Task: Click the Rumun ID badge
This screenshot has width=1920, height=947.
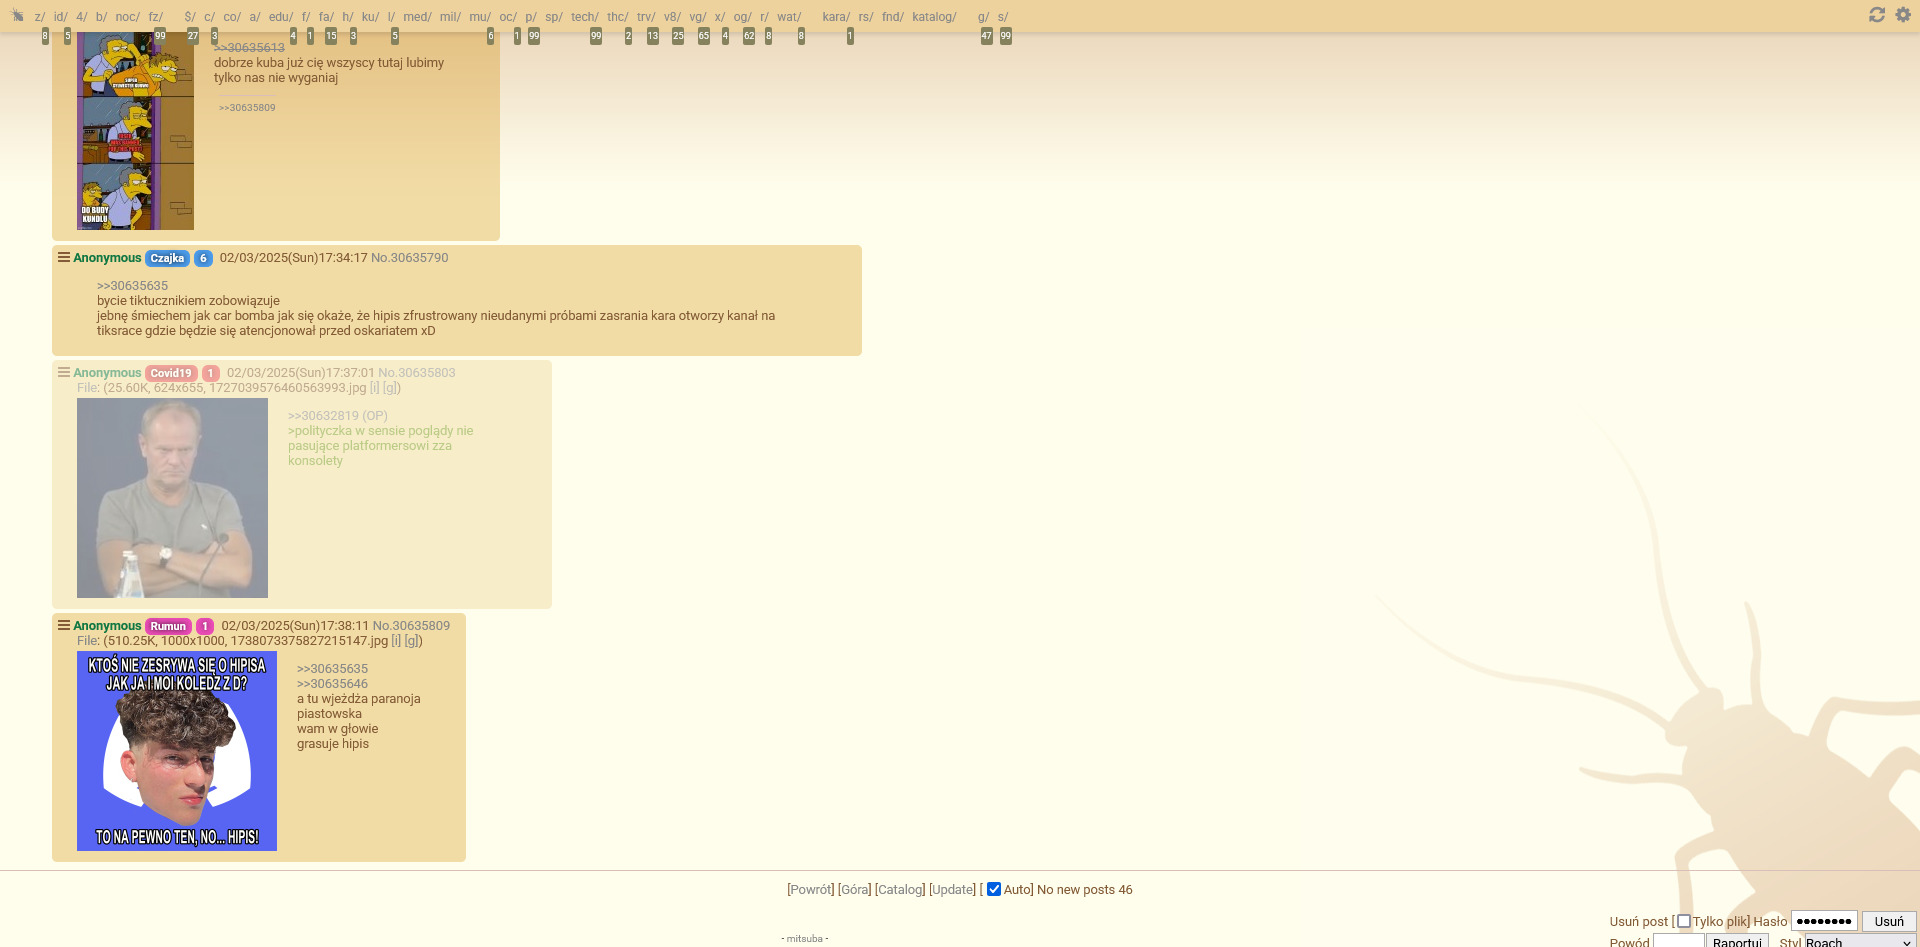Action: coord(168,626)
